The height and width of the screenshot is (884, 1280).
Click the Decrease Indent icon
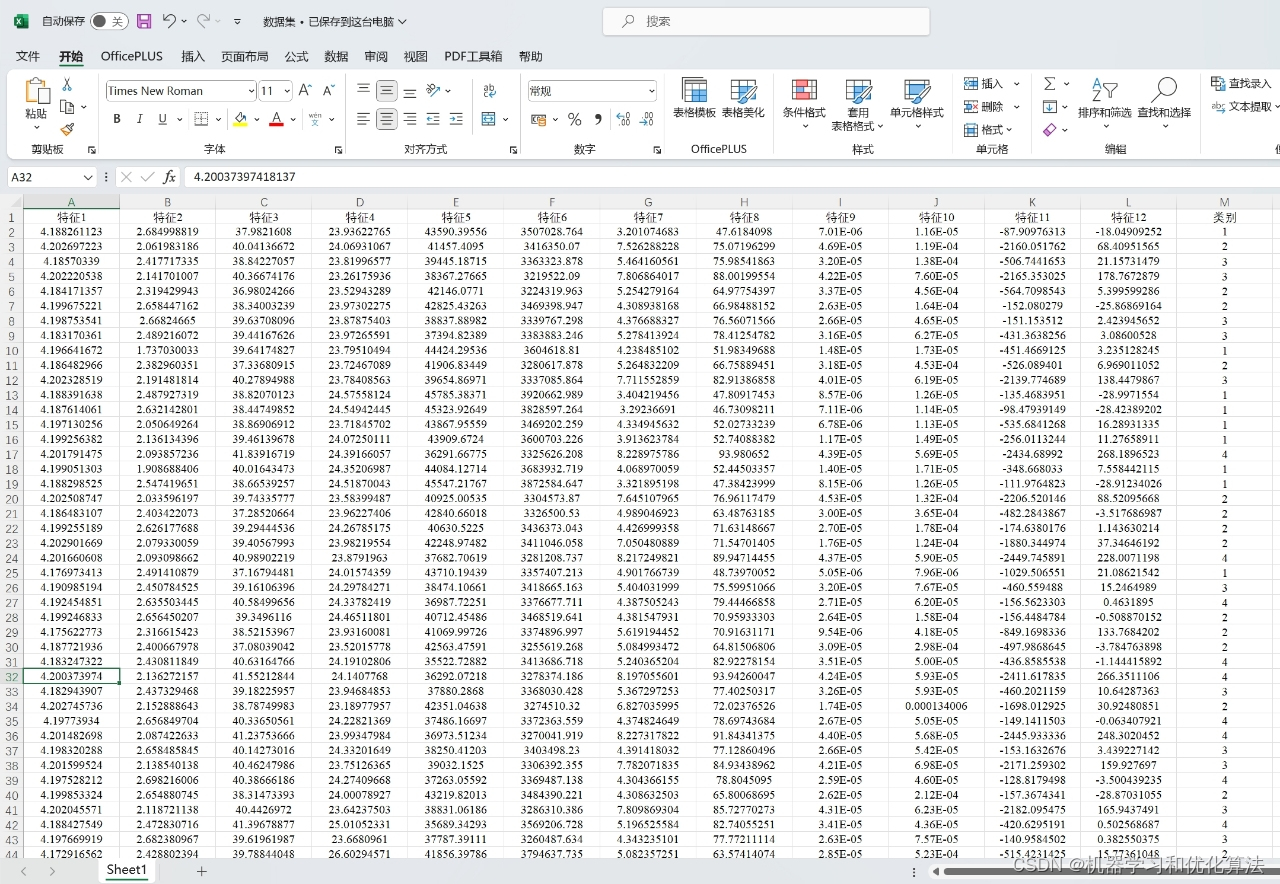coord(434,119)
